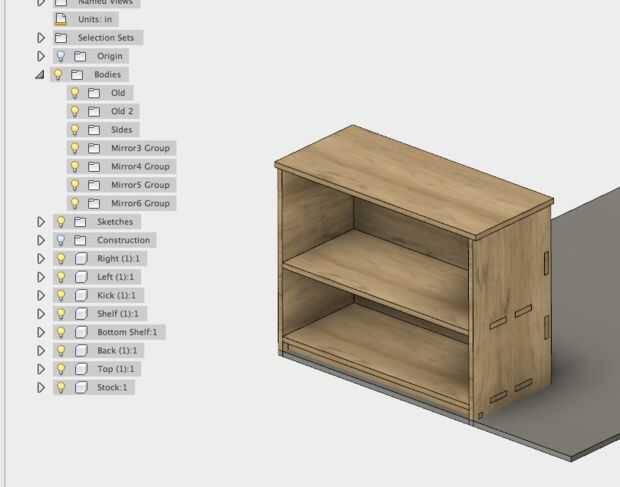Click the Selection Sets folder icon
620x487 pixels.
[x=61, y=38]
